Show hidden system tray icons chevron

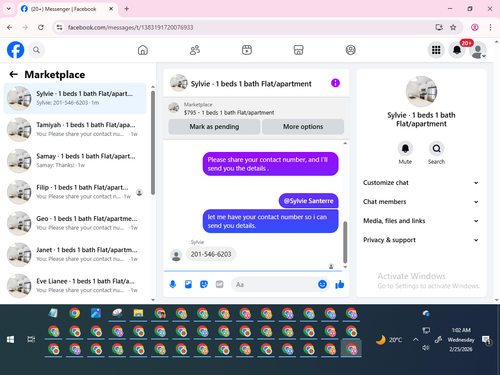(415, 339)
